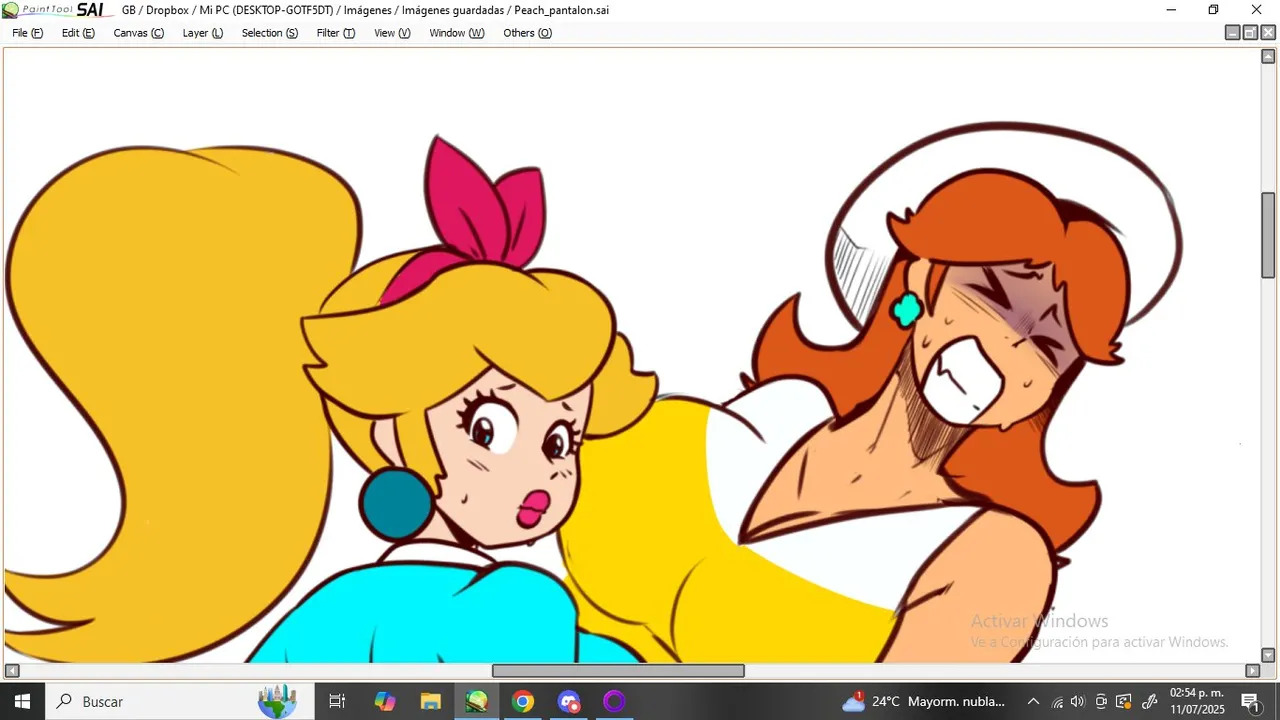1280x720 pixels.
Task: Open Task View on the taskbar
Action: click(337, 701)
